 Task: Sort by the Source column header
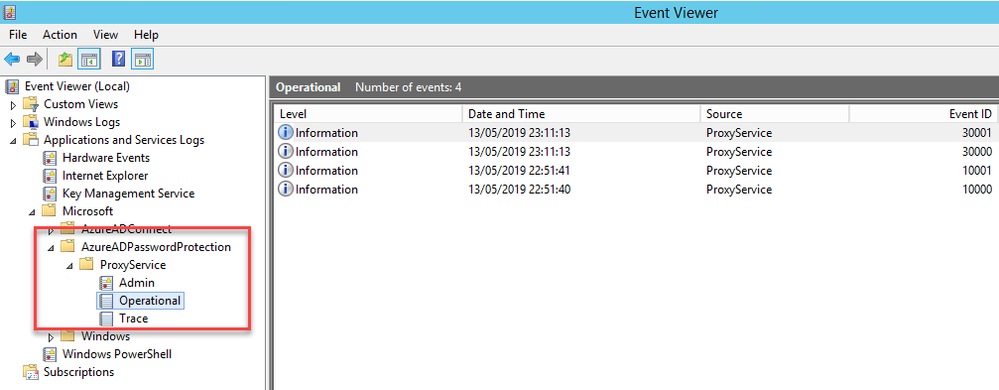pos(774,114)
